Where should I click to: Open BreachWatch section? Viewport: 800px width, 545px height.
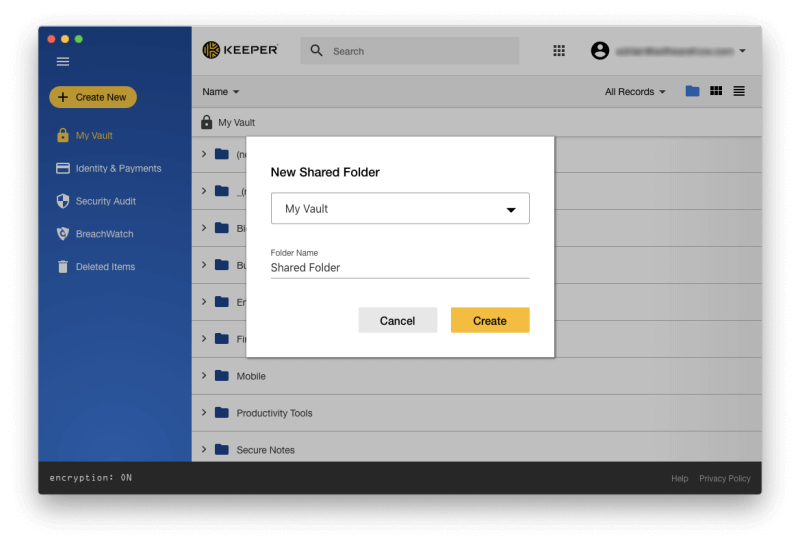105,234
